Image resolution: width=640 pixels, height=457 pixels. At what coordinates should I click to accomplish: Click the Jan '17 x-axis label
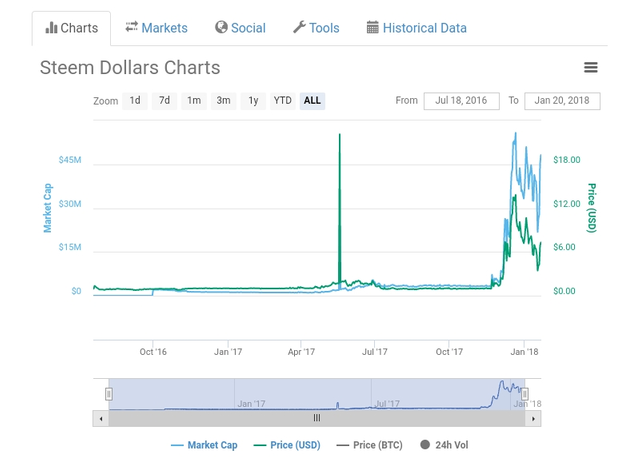[x=228, y=352]
